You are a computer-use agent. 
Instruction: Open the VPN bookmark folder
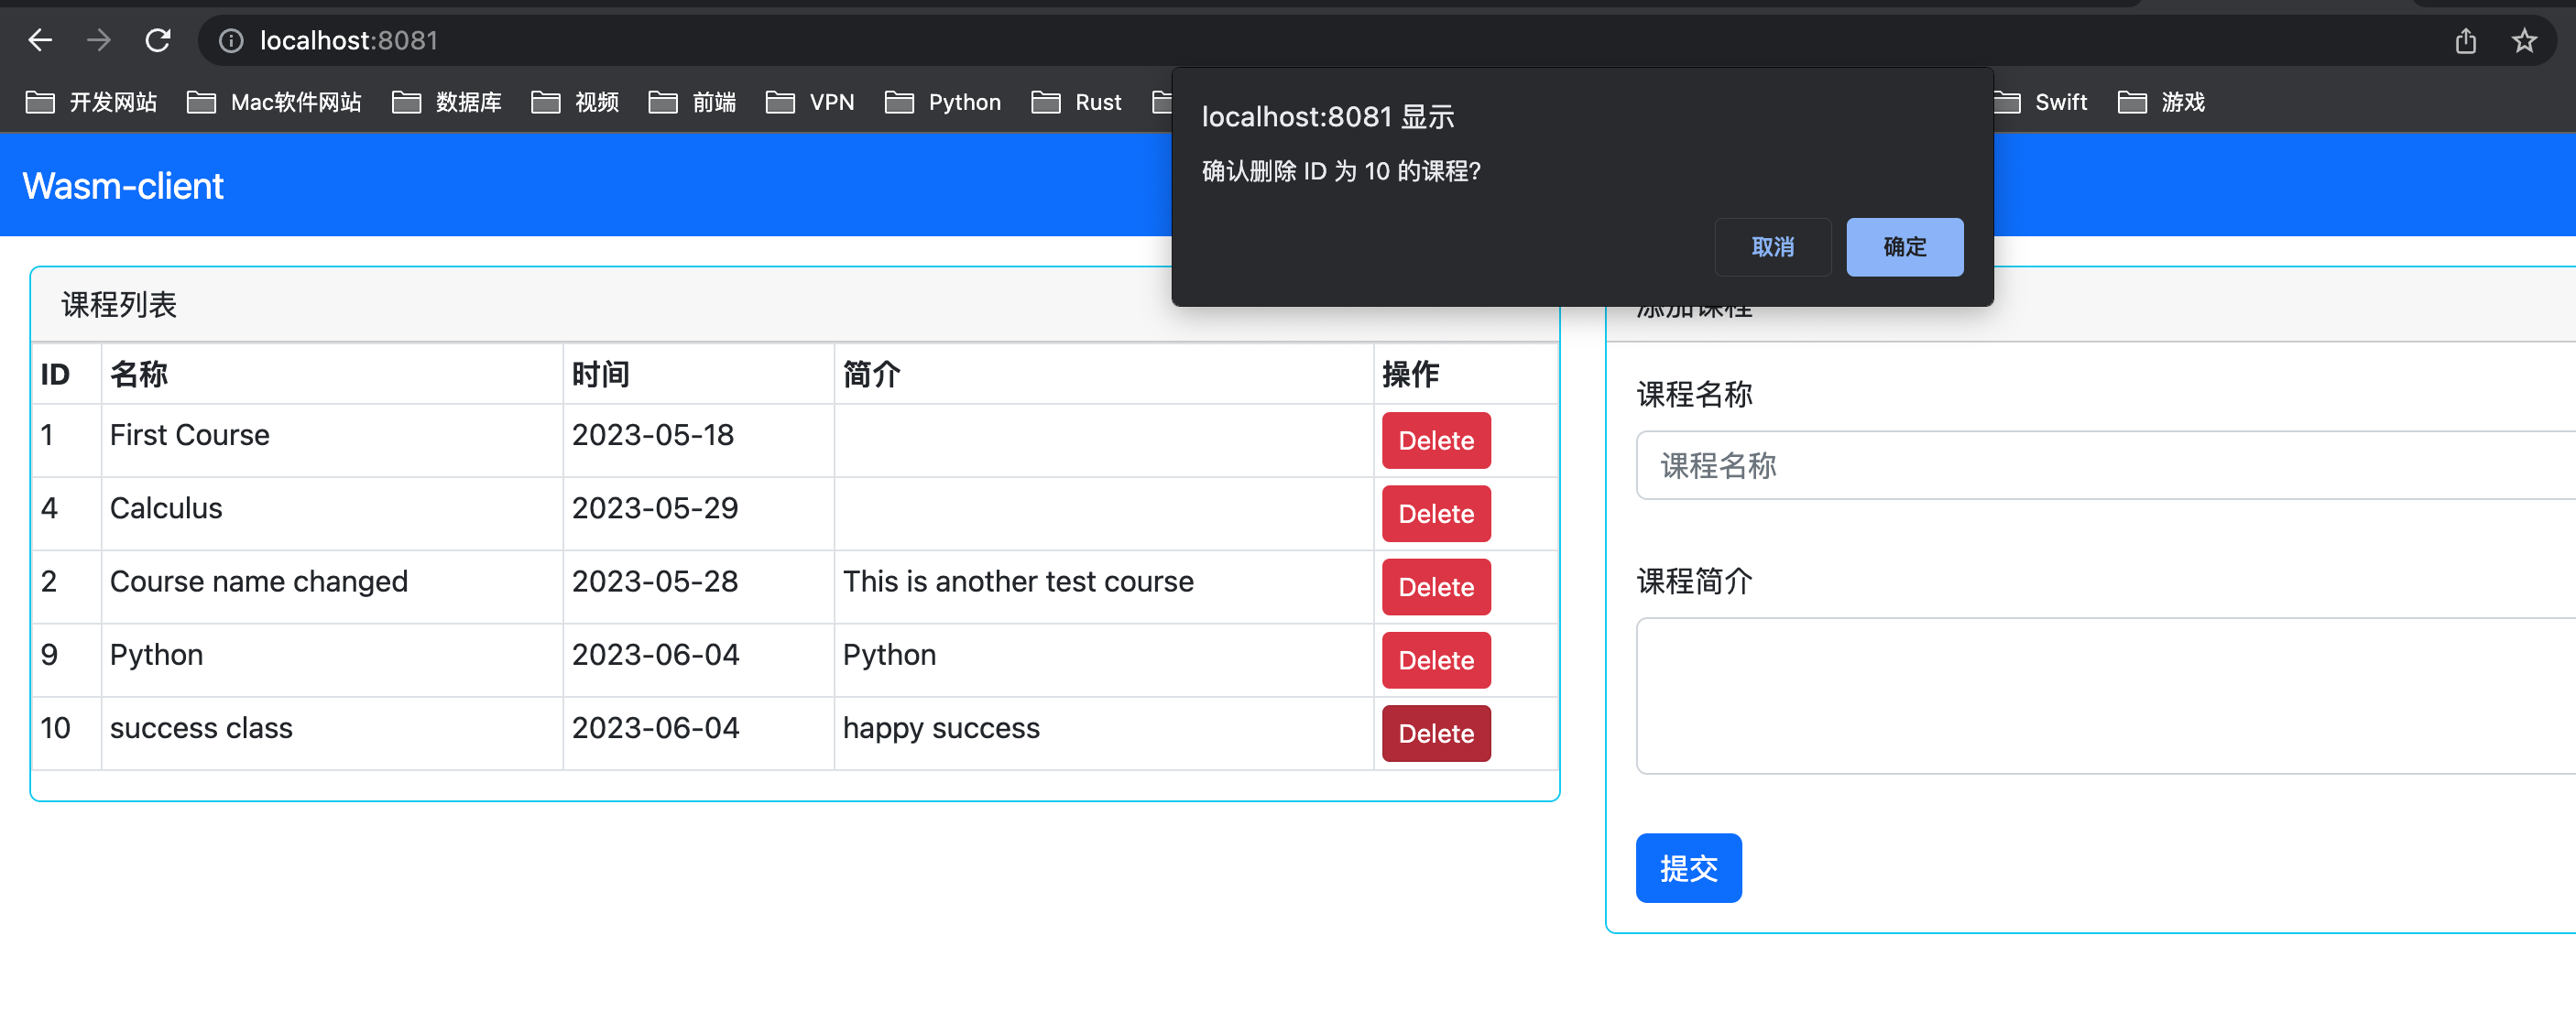point(810,102)
